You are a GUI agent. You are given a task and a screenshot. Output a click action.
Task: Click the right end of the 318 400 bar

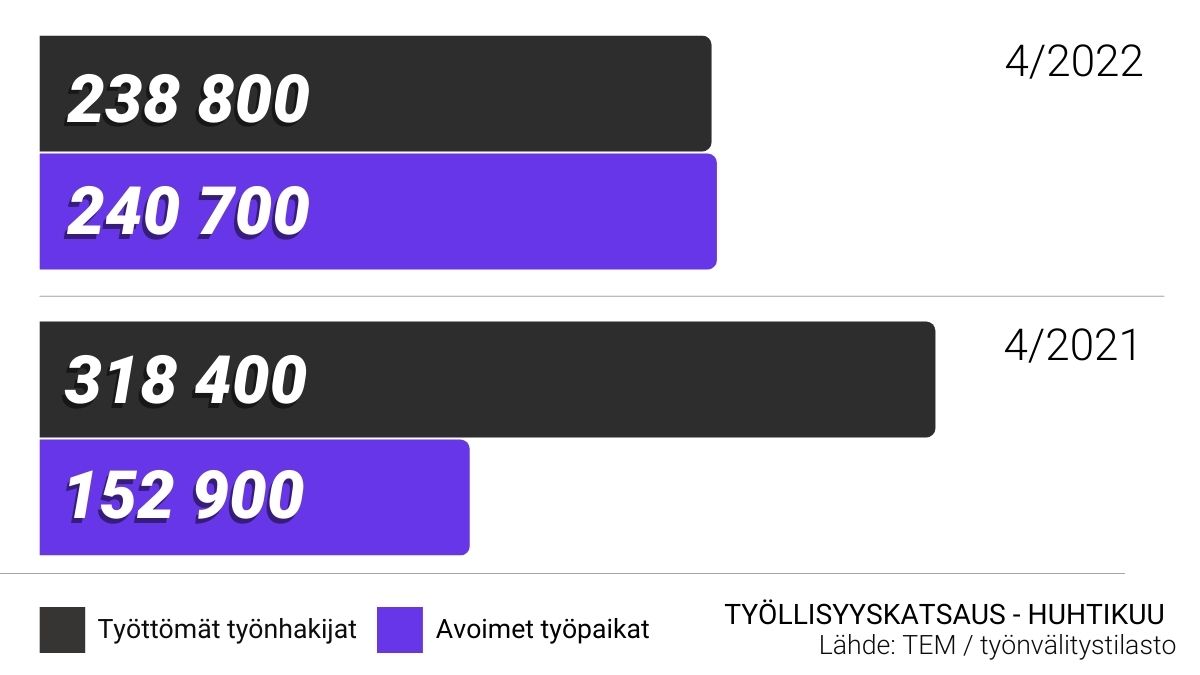(x=928, y=379)
